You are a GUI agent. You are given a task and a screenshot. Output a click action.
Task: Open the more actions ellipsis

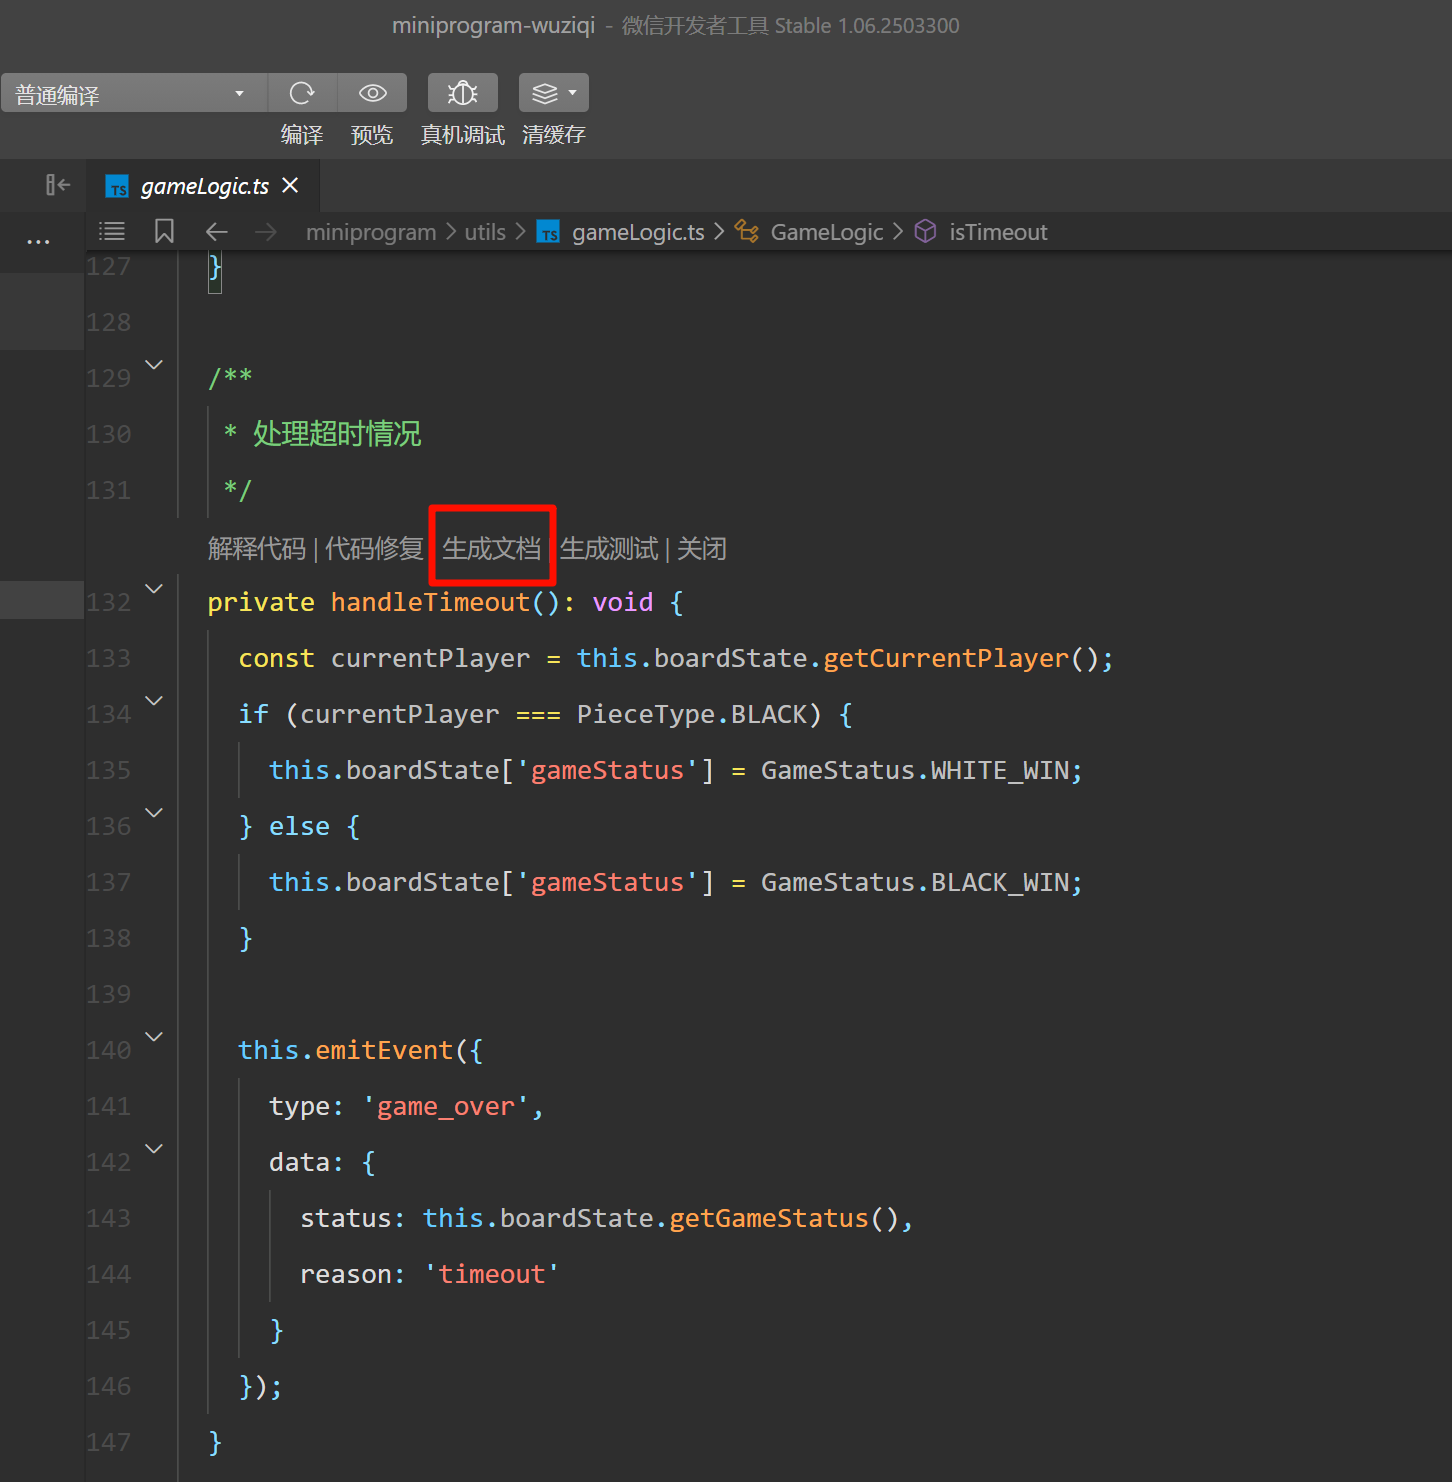point(38,242)
